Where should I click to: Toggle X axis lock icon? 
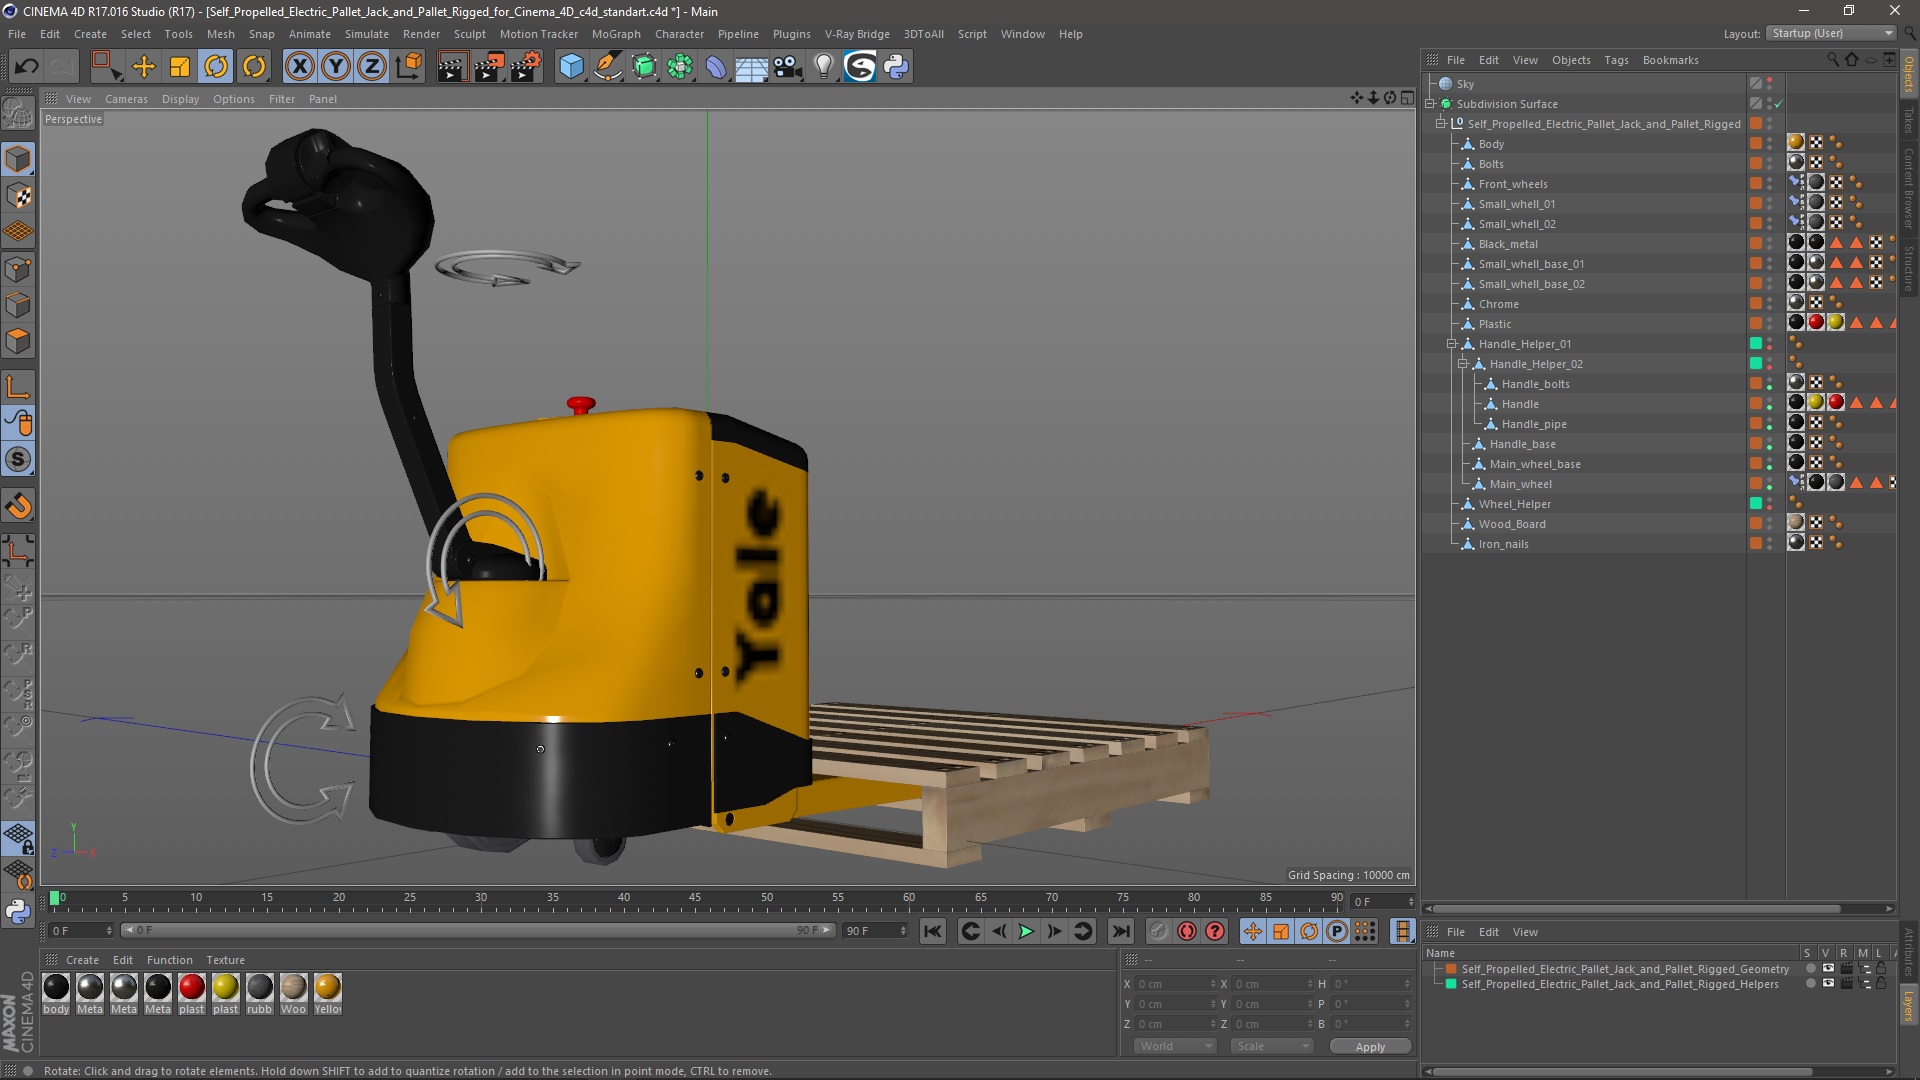point(299,67)
